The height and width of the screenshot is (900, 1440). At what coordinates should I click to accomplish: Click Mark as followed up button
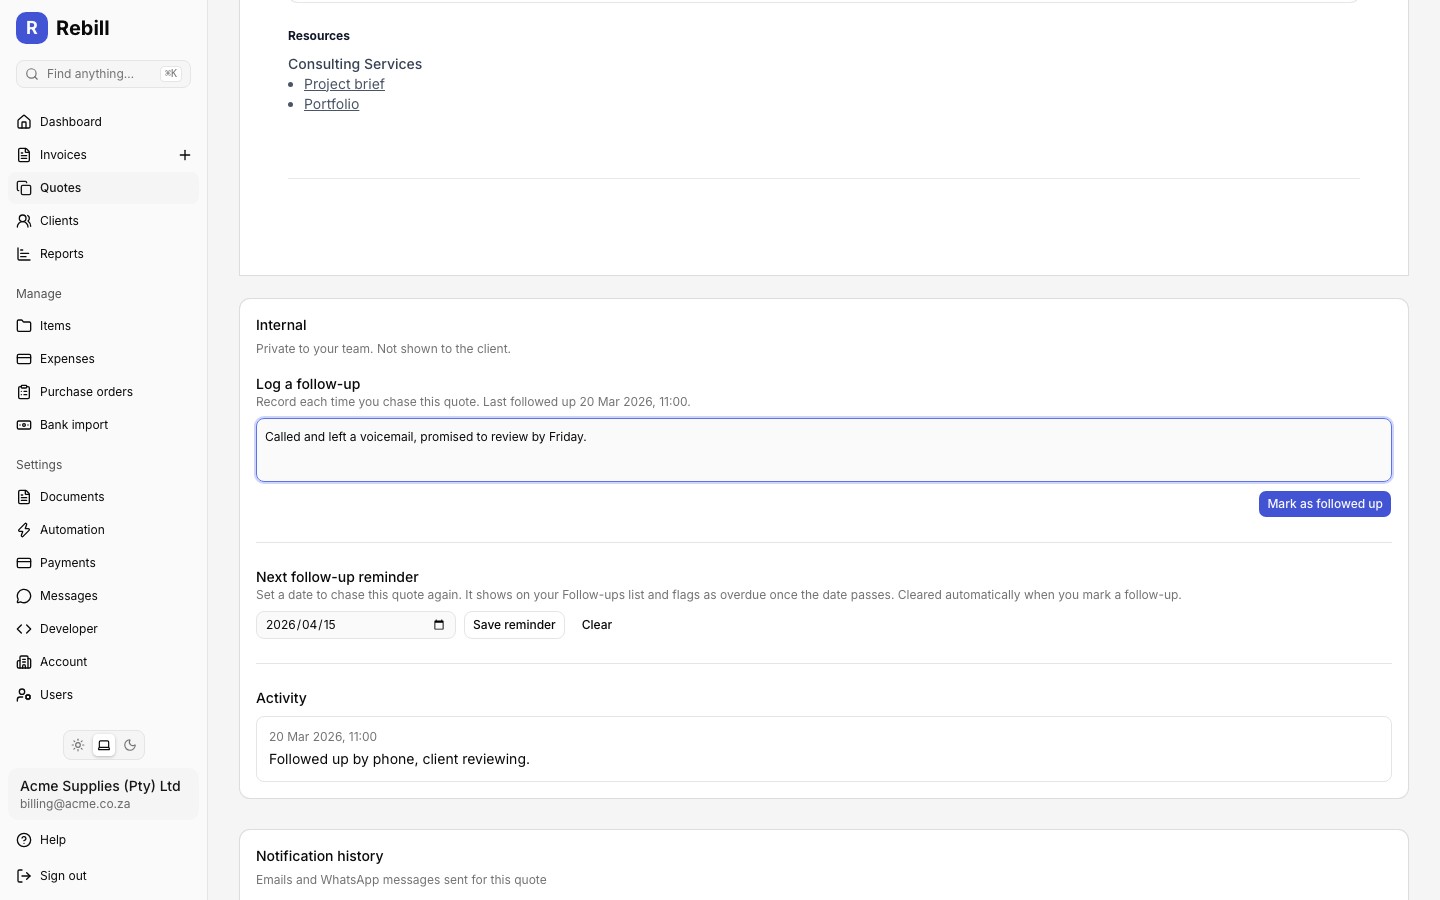1325,504
